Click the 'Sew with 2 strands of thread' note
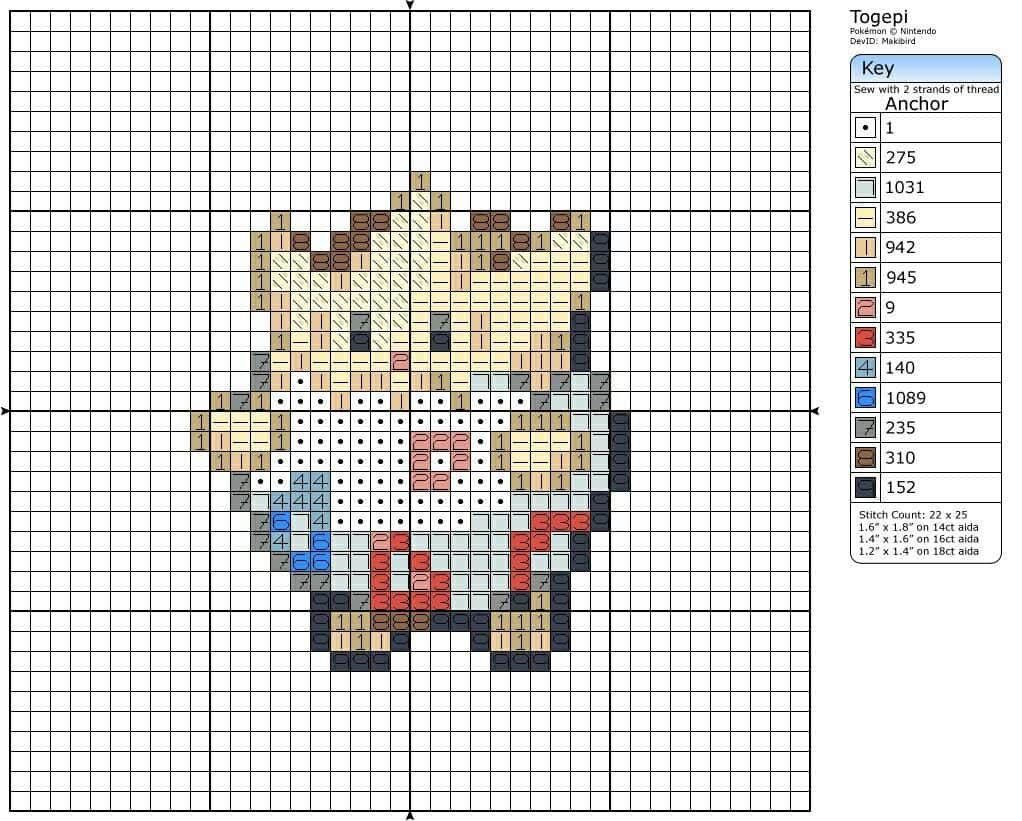This screenshot has width=1022, height=821. (x=926, y=89)
